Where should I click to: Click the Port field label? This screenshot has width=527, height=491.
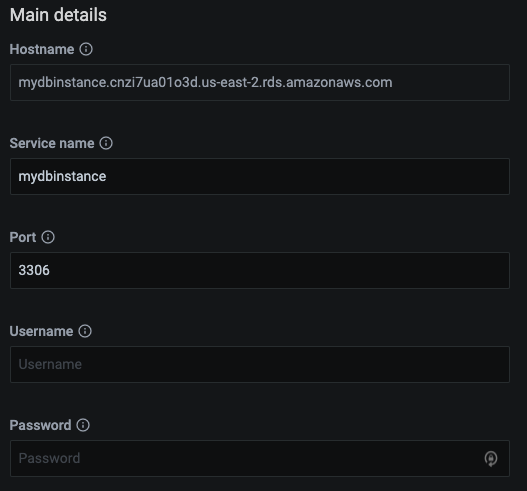pyautogui.click(x=23, y=237)
